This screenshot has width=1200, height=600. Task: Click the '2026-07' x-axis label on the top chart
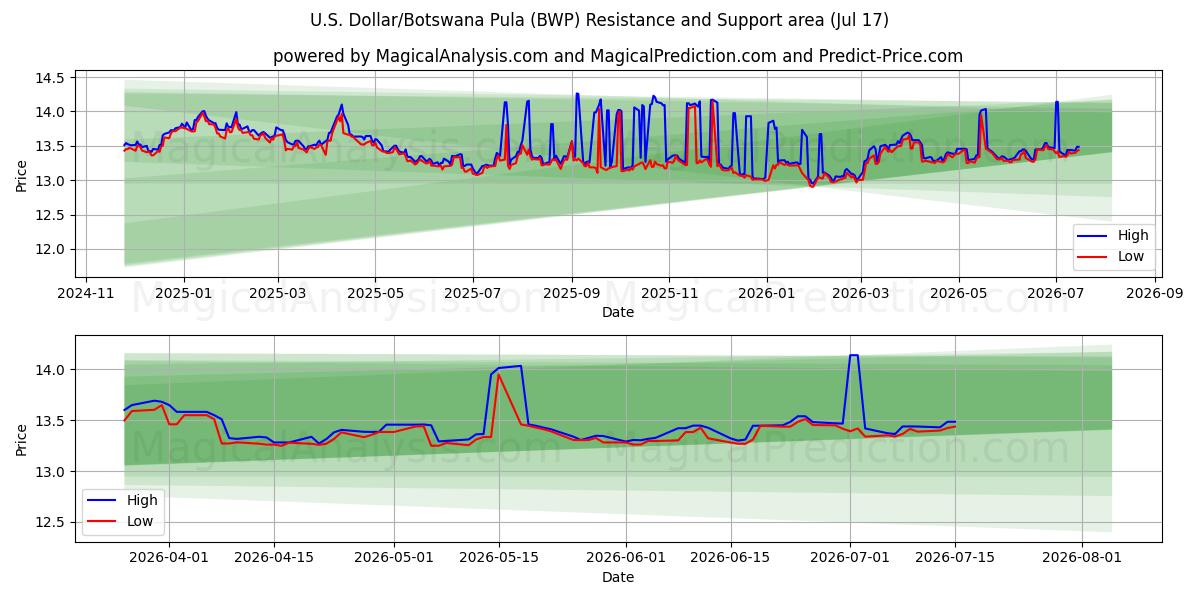point(1056,295)
